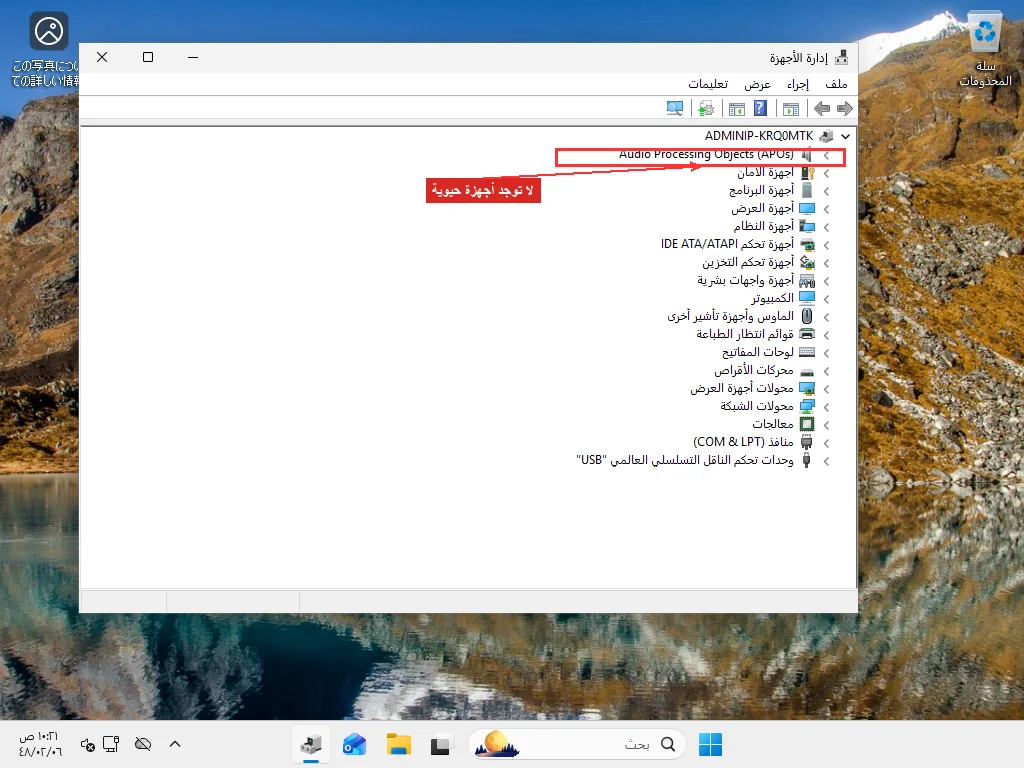Maximize the إدارة الأجهزة window
The height and width of the screenshot is (768, 1024).
148,57
